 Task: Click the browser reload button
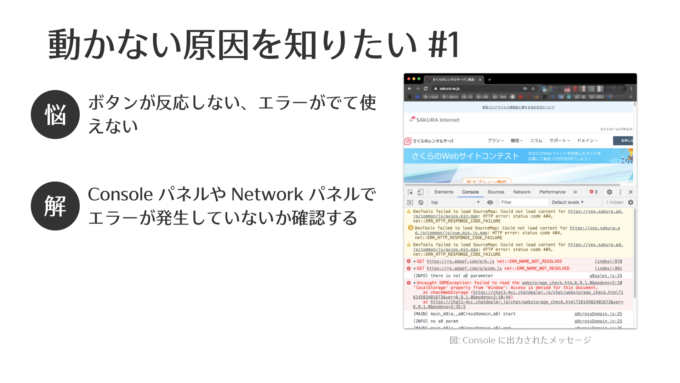(x=426, y=88)
